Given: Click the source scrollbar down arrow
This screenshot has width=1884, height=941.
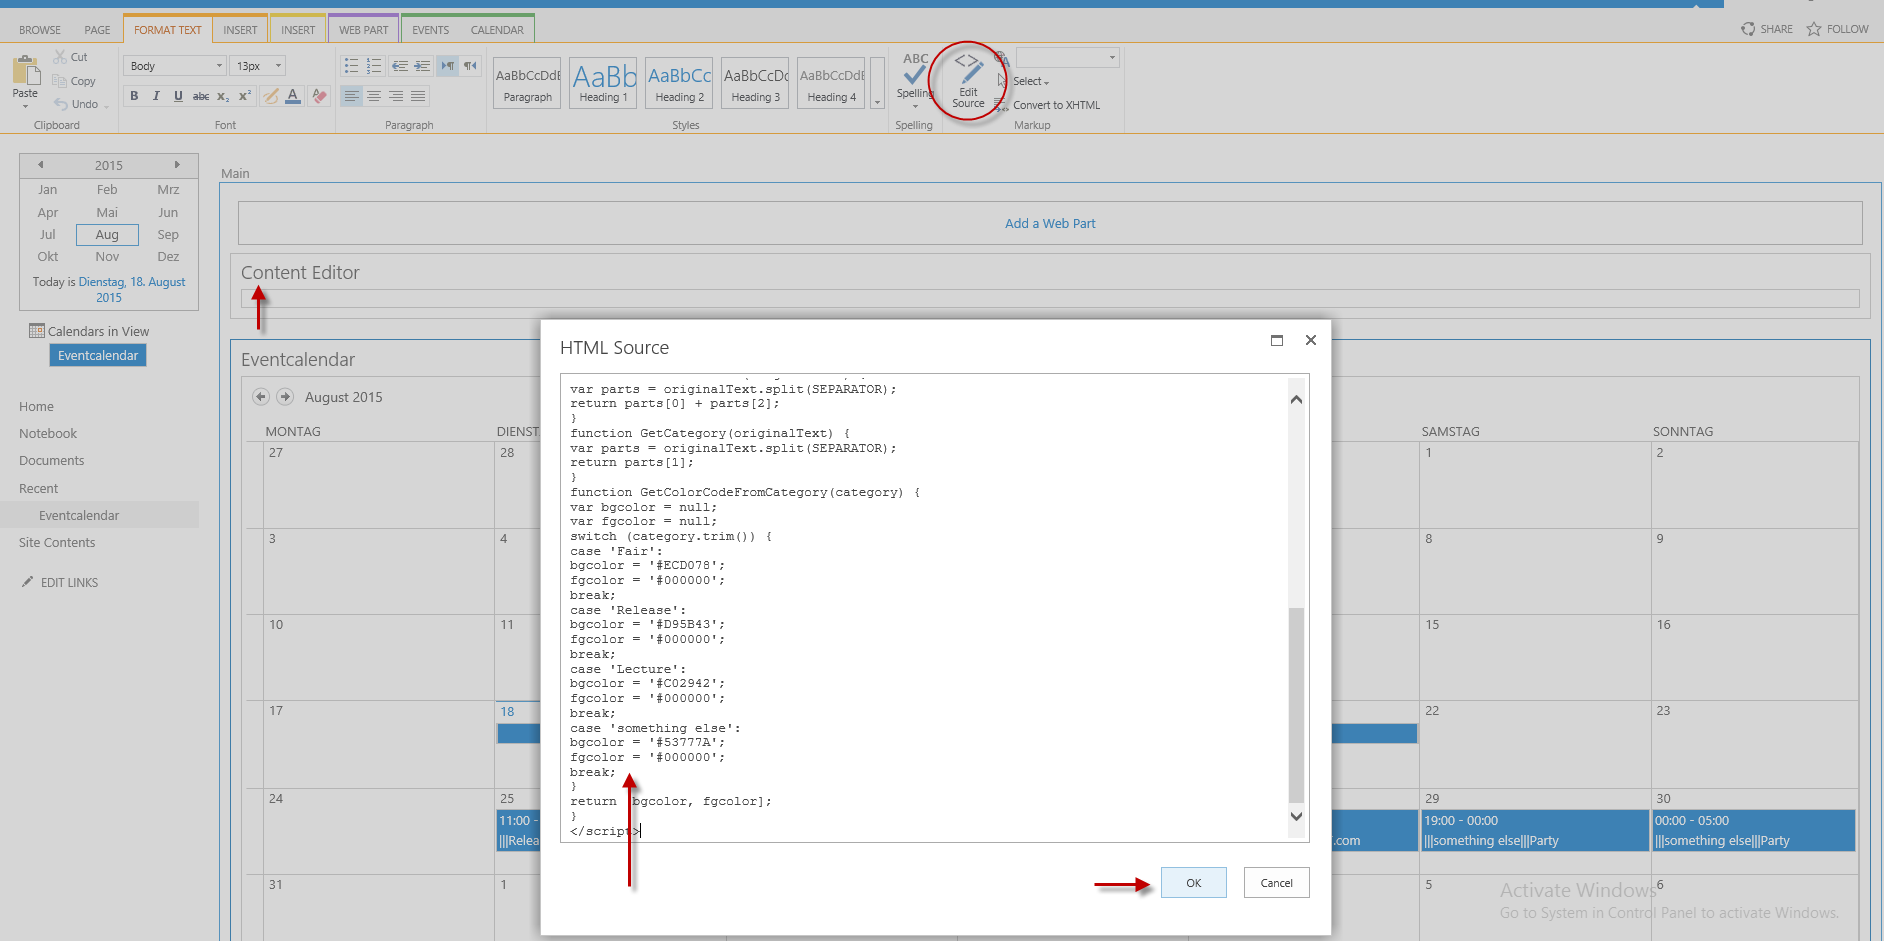Looking at the screenshot, I should click(x=1296, y=816).
